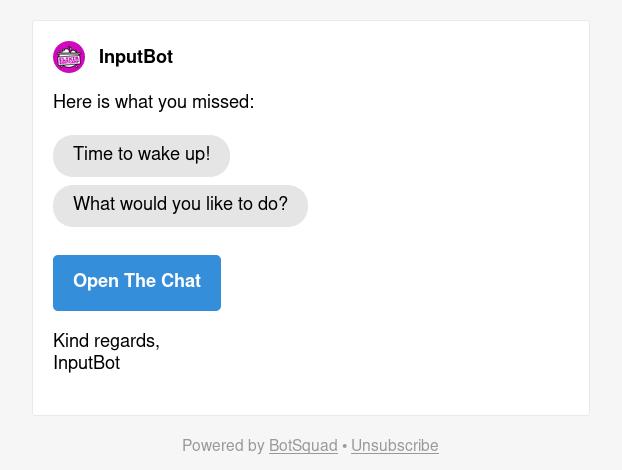Click blank area right of Open The Chat
622x470 pixels.
pos(400,282)
